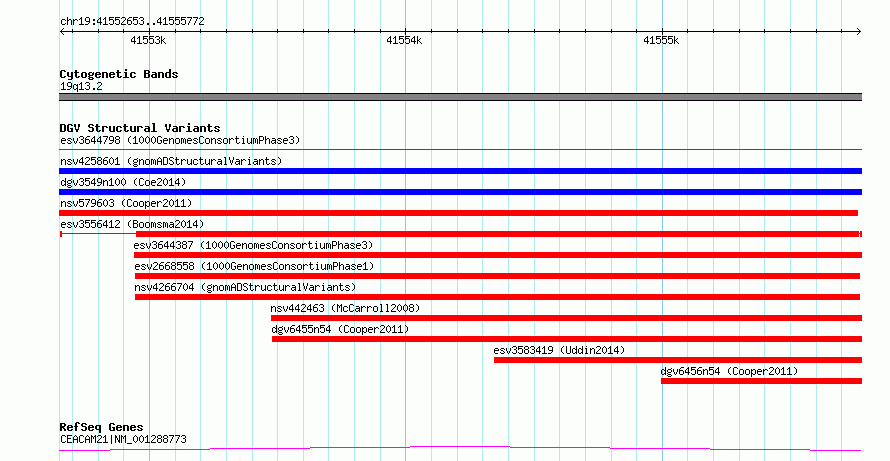This screenshot has height=461, width=890.
Task: Click the blue nsv4258601 variant bar
Action: tap(460, 171)
